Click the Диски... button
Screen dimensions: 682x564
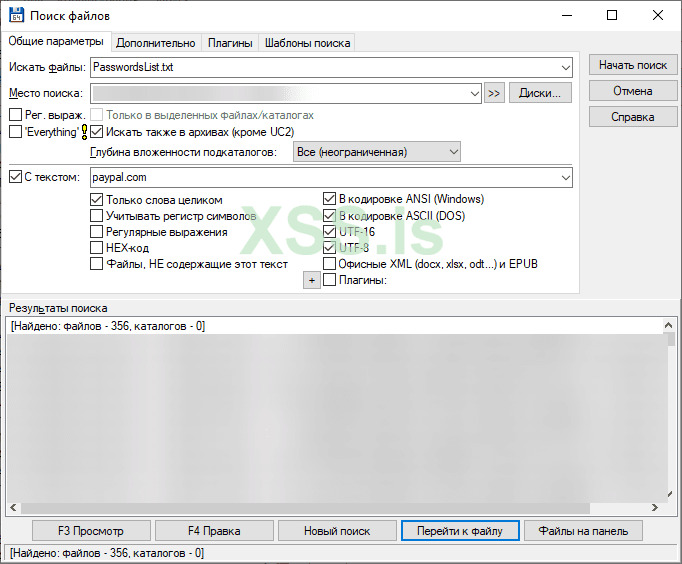click(540, 93)
